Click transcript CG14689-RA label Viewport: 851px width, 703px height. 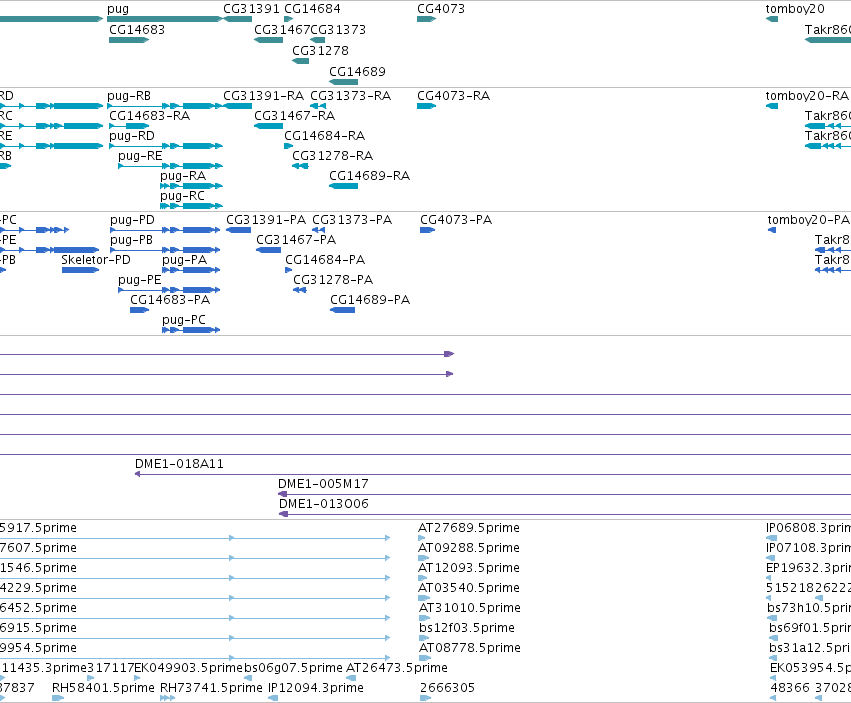tap(369, 176)
